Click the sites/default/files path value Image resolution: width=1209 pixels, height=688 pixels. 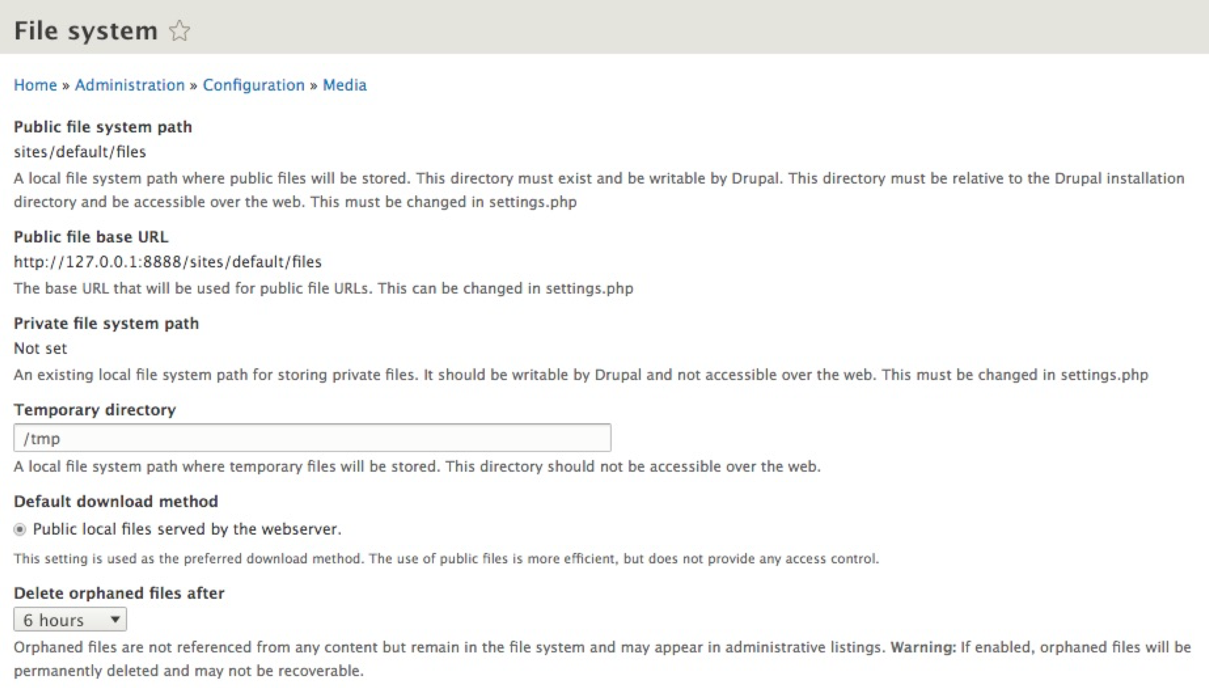(80, 152)
